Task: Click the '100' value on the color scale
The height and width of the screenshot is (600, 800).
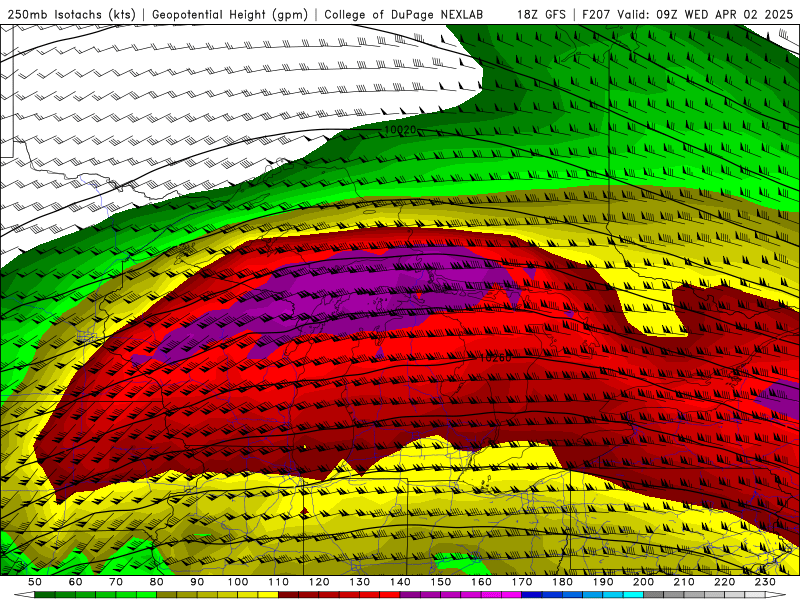Action: [238, 582]
